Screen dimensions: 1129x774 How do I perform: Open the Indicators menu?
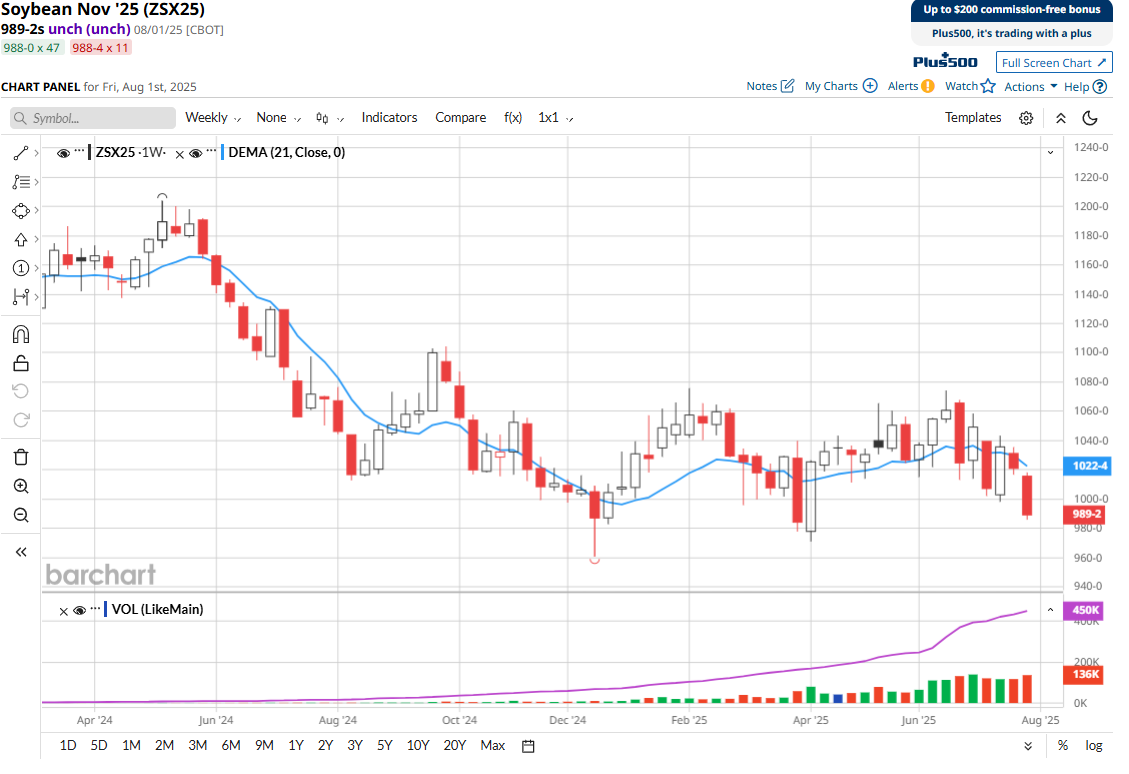coord(389,118)
